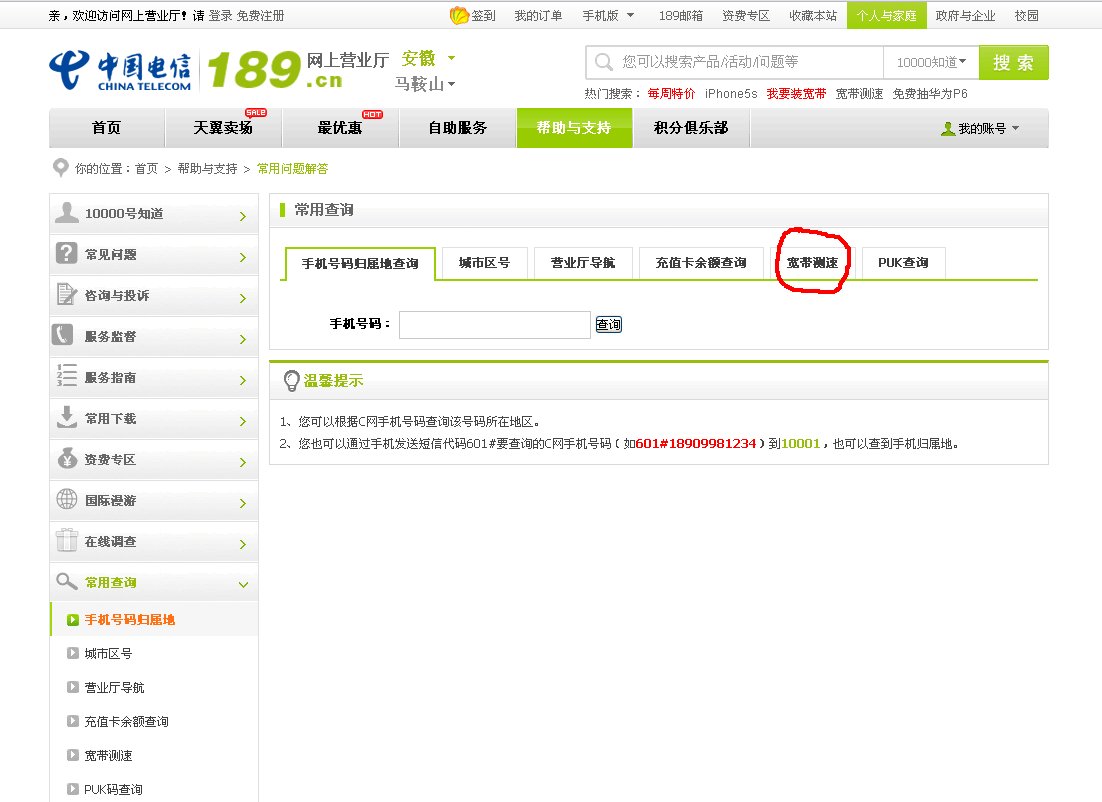
Task: Click the 免费注册 registration link
Action: (259, 15)
